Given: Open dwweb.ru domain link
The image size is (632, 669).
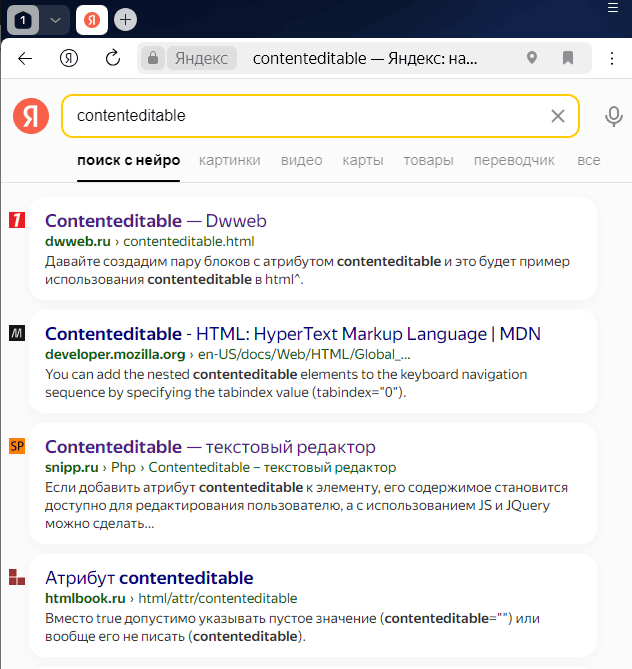Looking at the screenshot, I should [x=78, y=241].
